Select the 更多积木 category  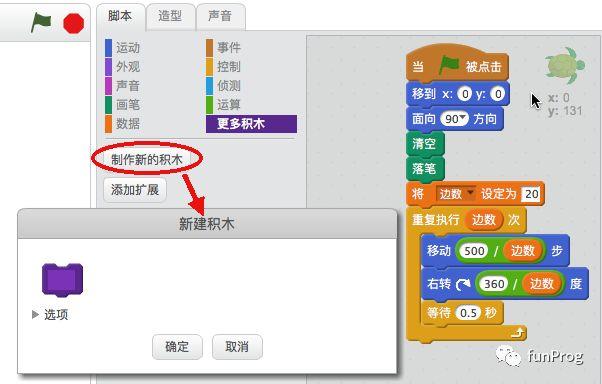(x=251, y=124)
